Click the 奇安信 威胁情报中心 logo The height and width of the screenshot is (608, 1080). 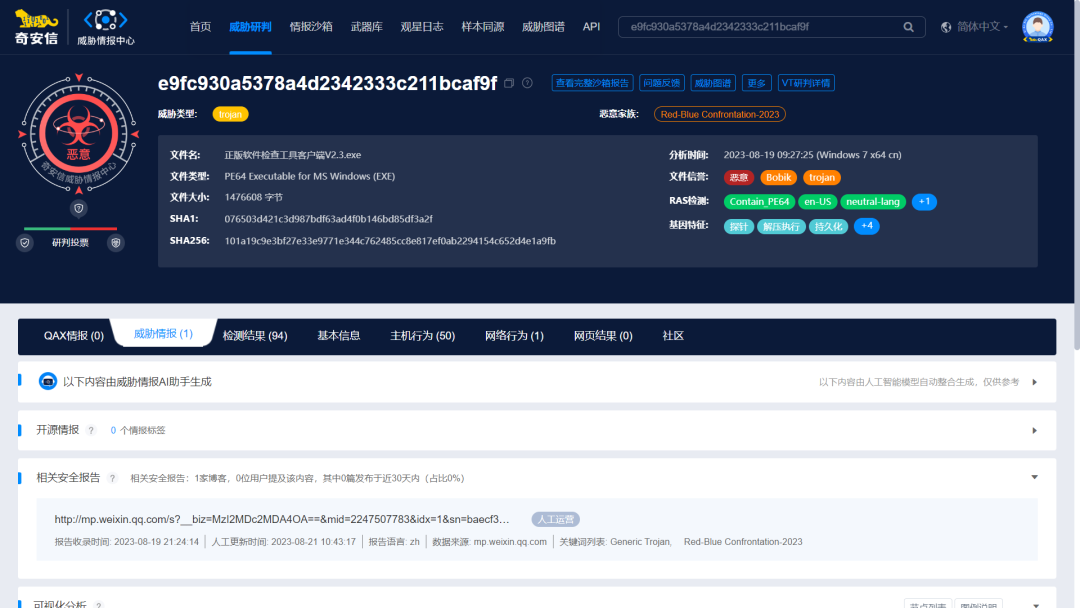(70, 27)
